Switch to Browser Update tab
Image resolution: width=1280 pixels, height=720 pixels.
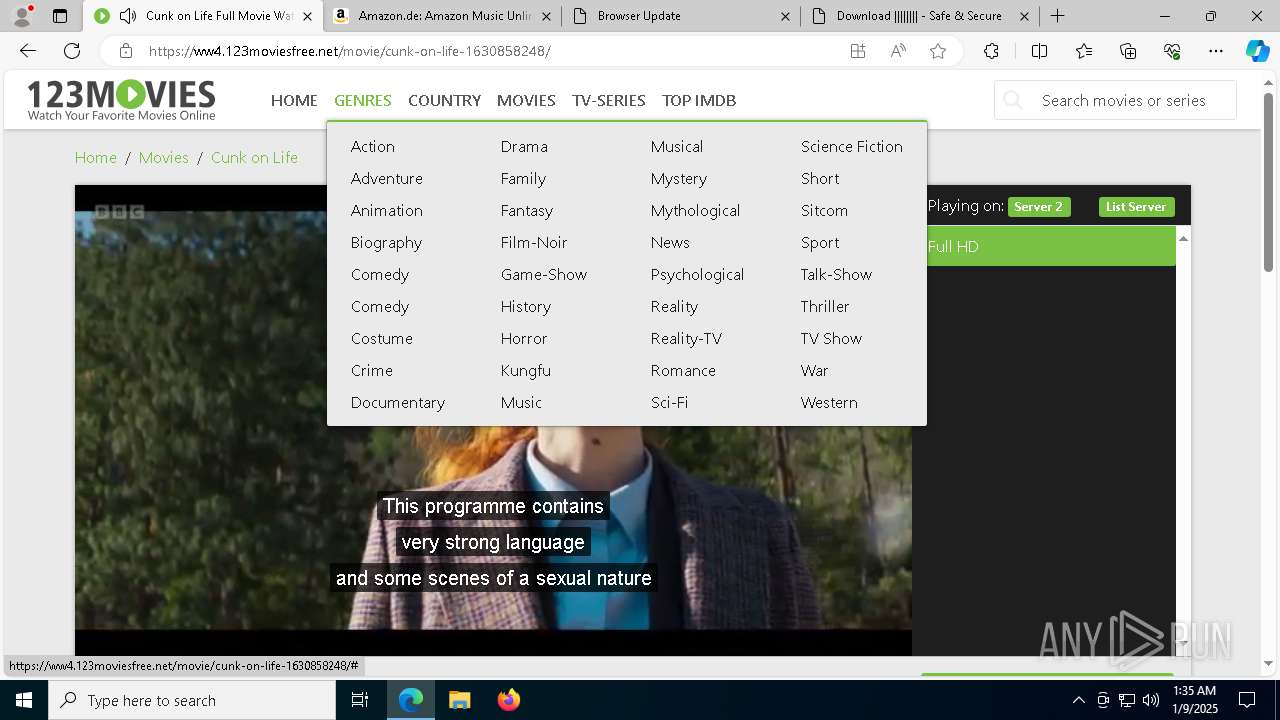pyautogui.click(x=681, y=16)
